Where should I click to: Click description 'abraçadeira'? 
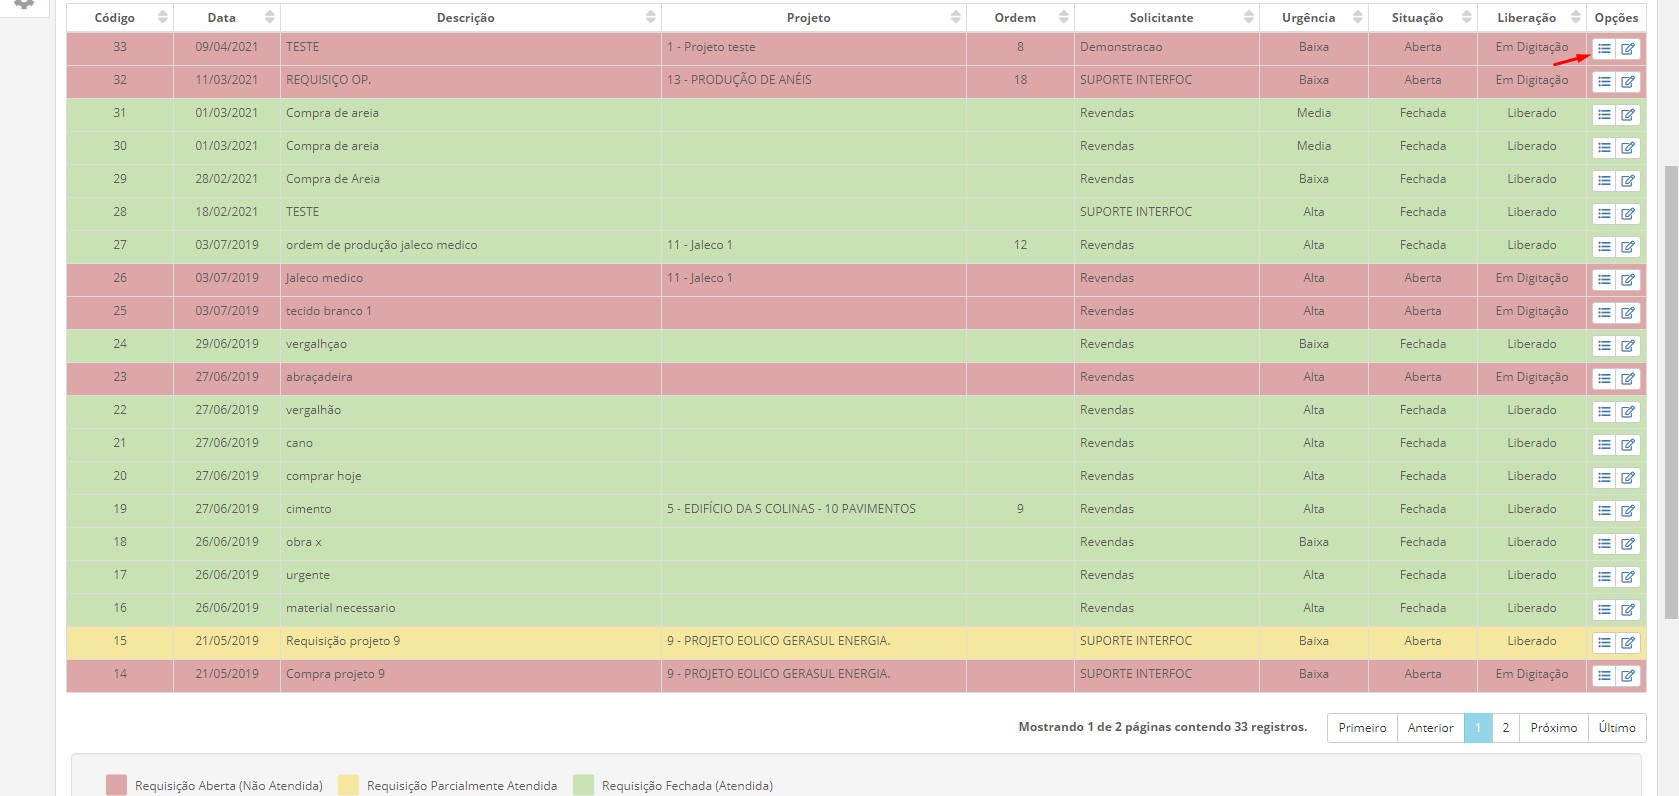[x=319, y=377]
